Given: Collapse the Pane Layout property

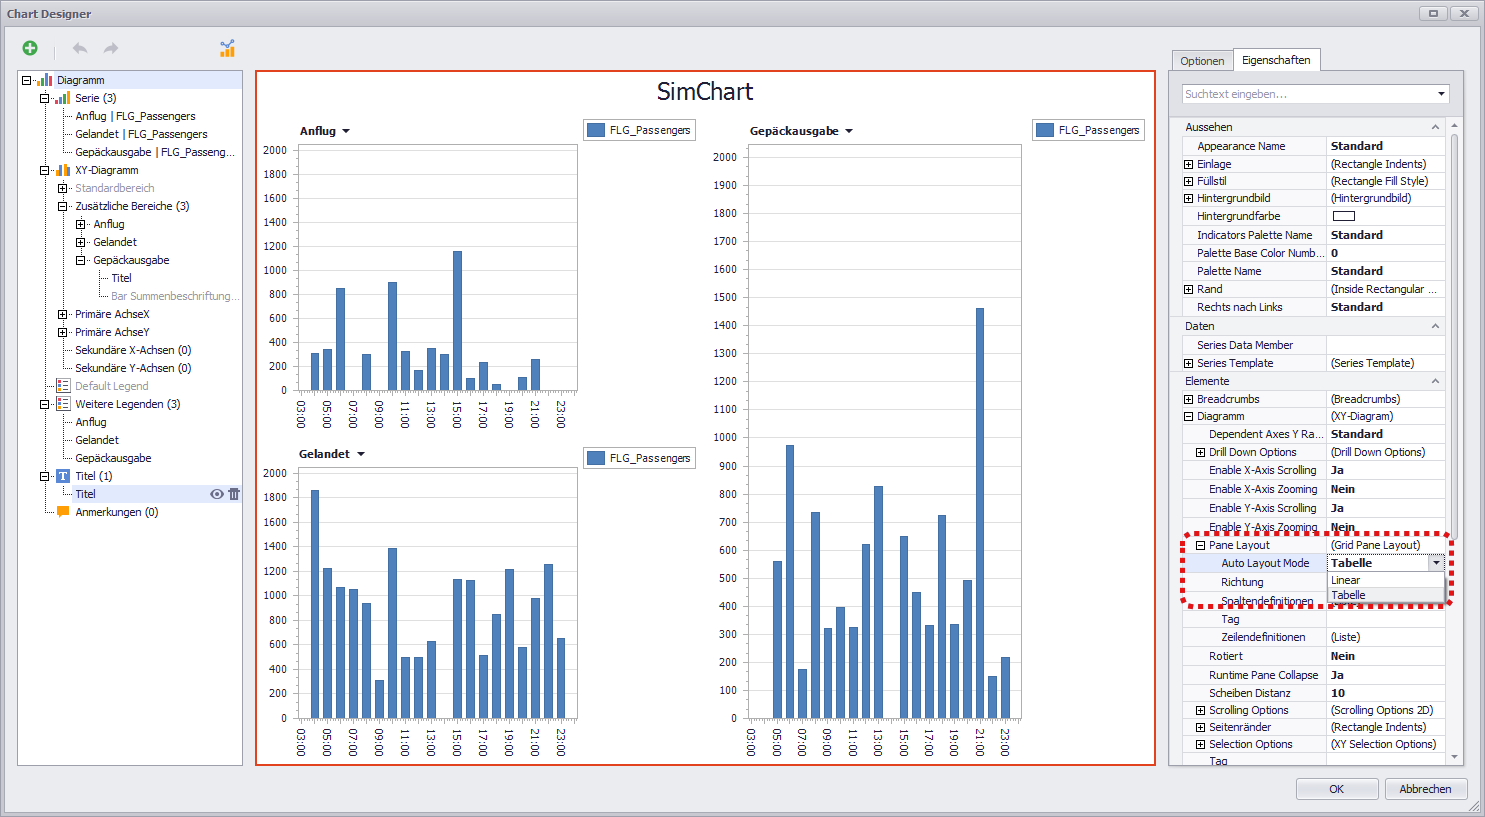Looking at the screenshot, I should [x=1200, y=545].
